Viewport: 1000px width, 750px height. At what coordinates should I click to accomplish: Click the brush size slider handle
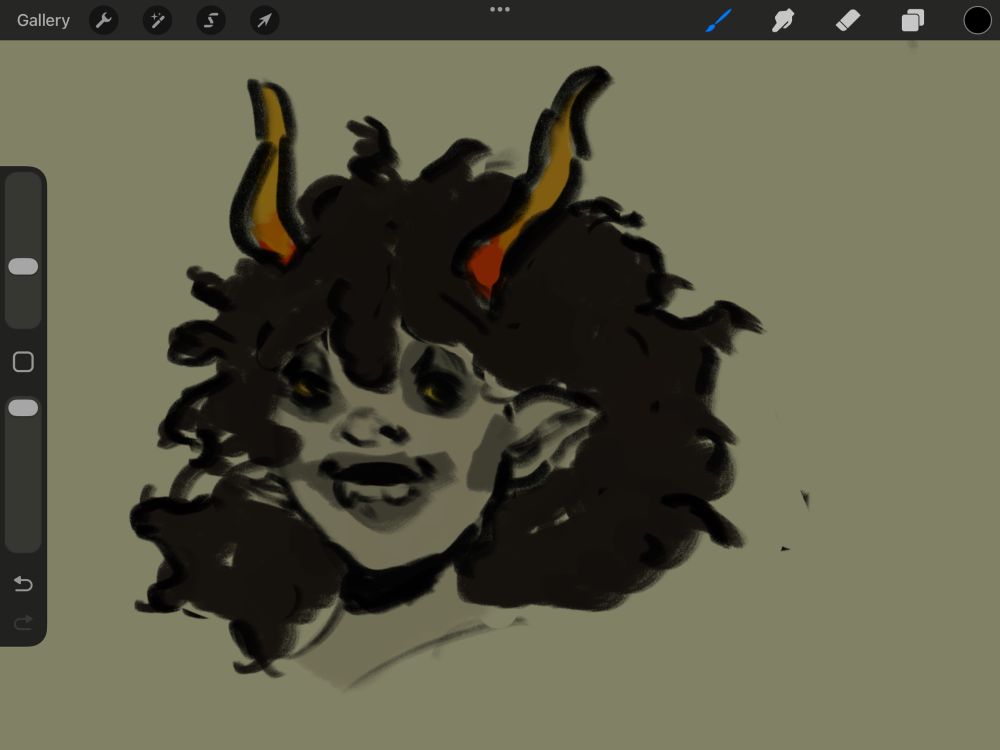[x=23, y=267]
